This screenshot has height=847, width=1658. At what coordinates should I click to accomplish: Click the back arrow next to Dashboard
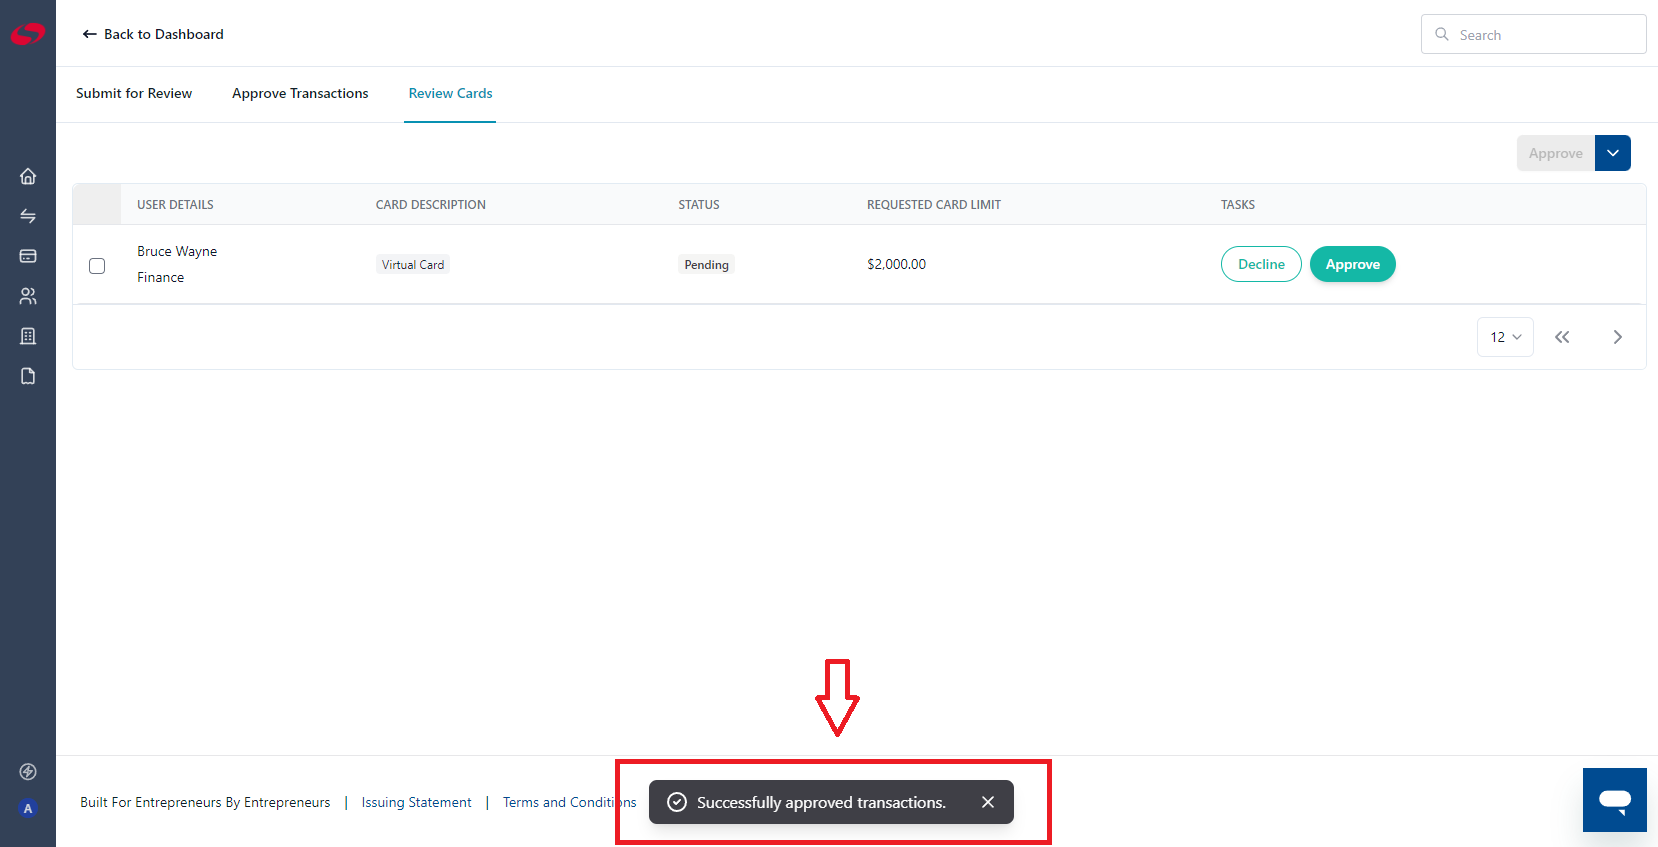90,34
